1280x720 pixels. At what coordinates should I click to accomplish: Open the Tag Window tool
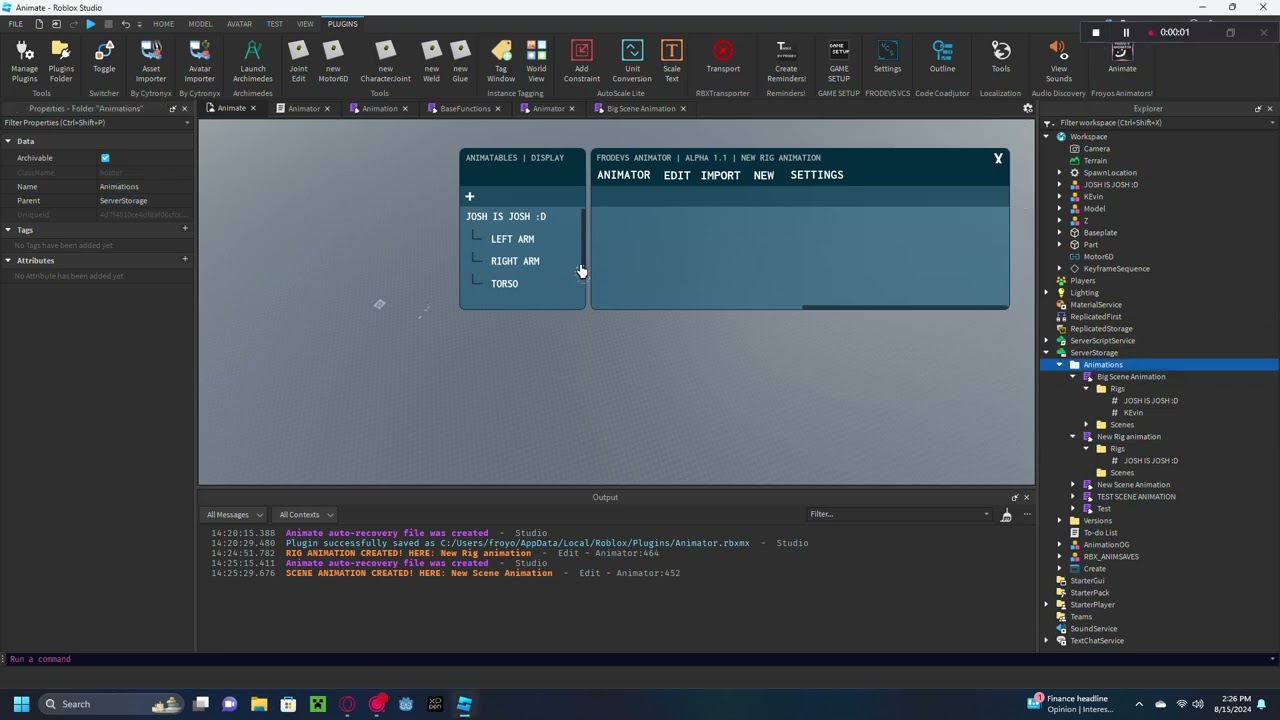(x=501, y=60)
